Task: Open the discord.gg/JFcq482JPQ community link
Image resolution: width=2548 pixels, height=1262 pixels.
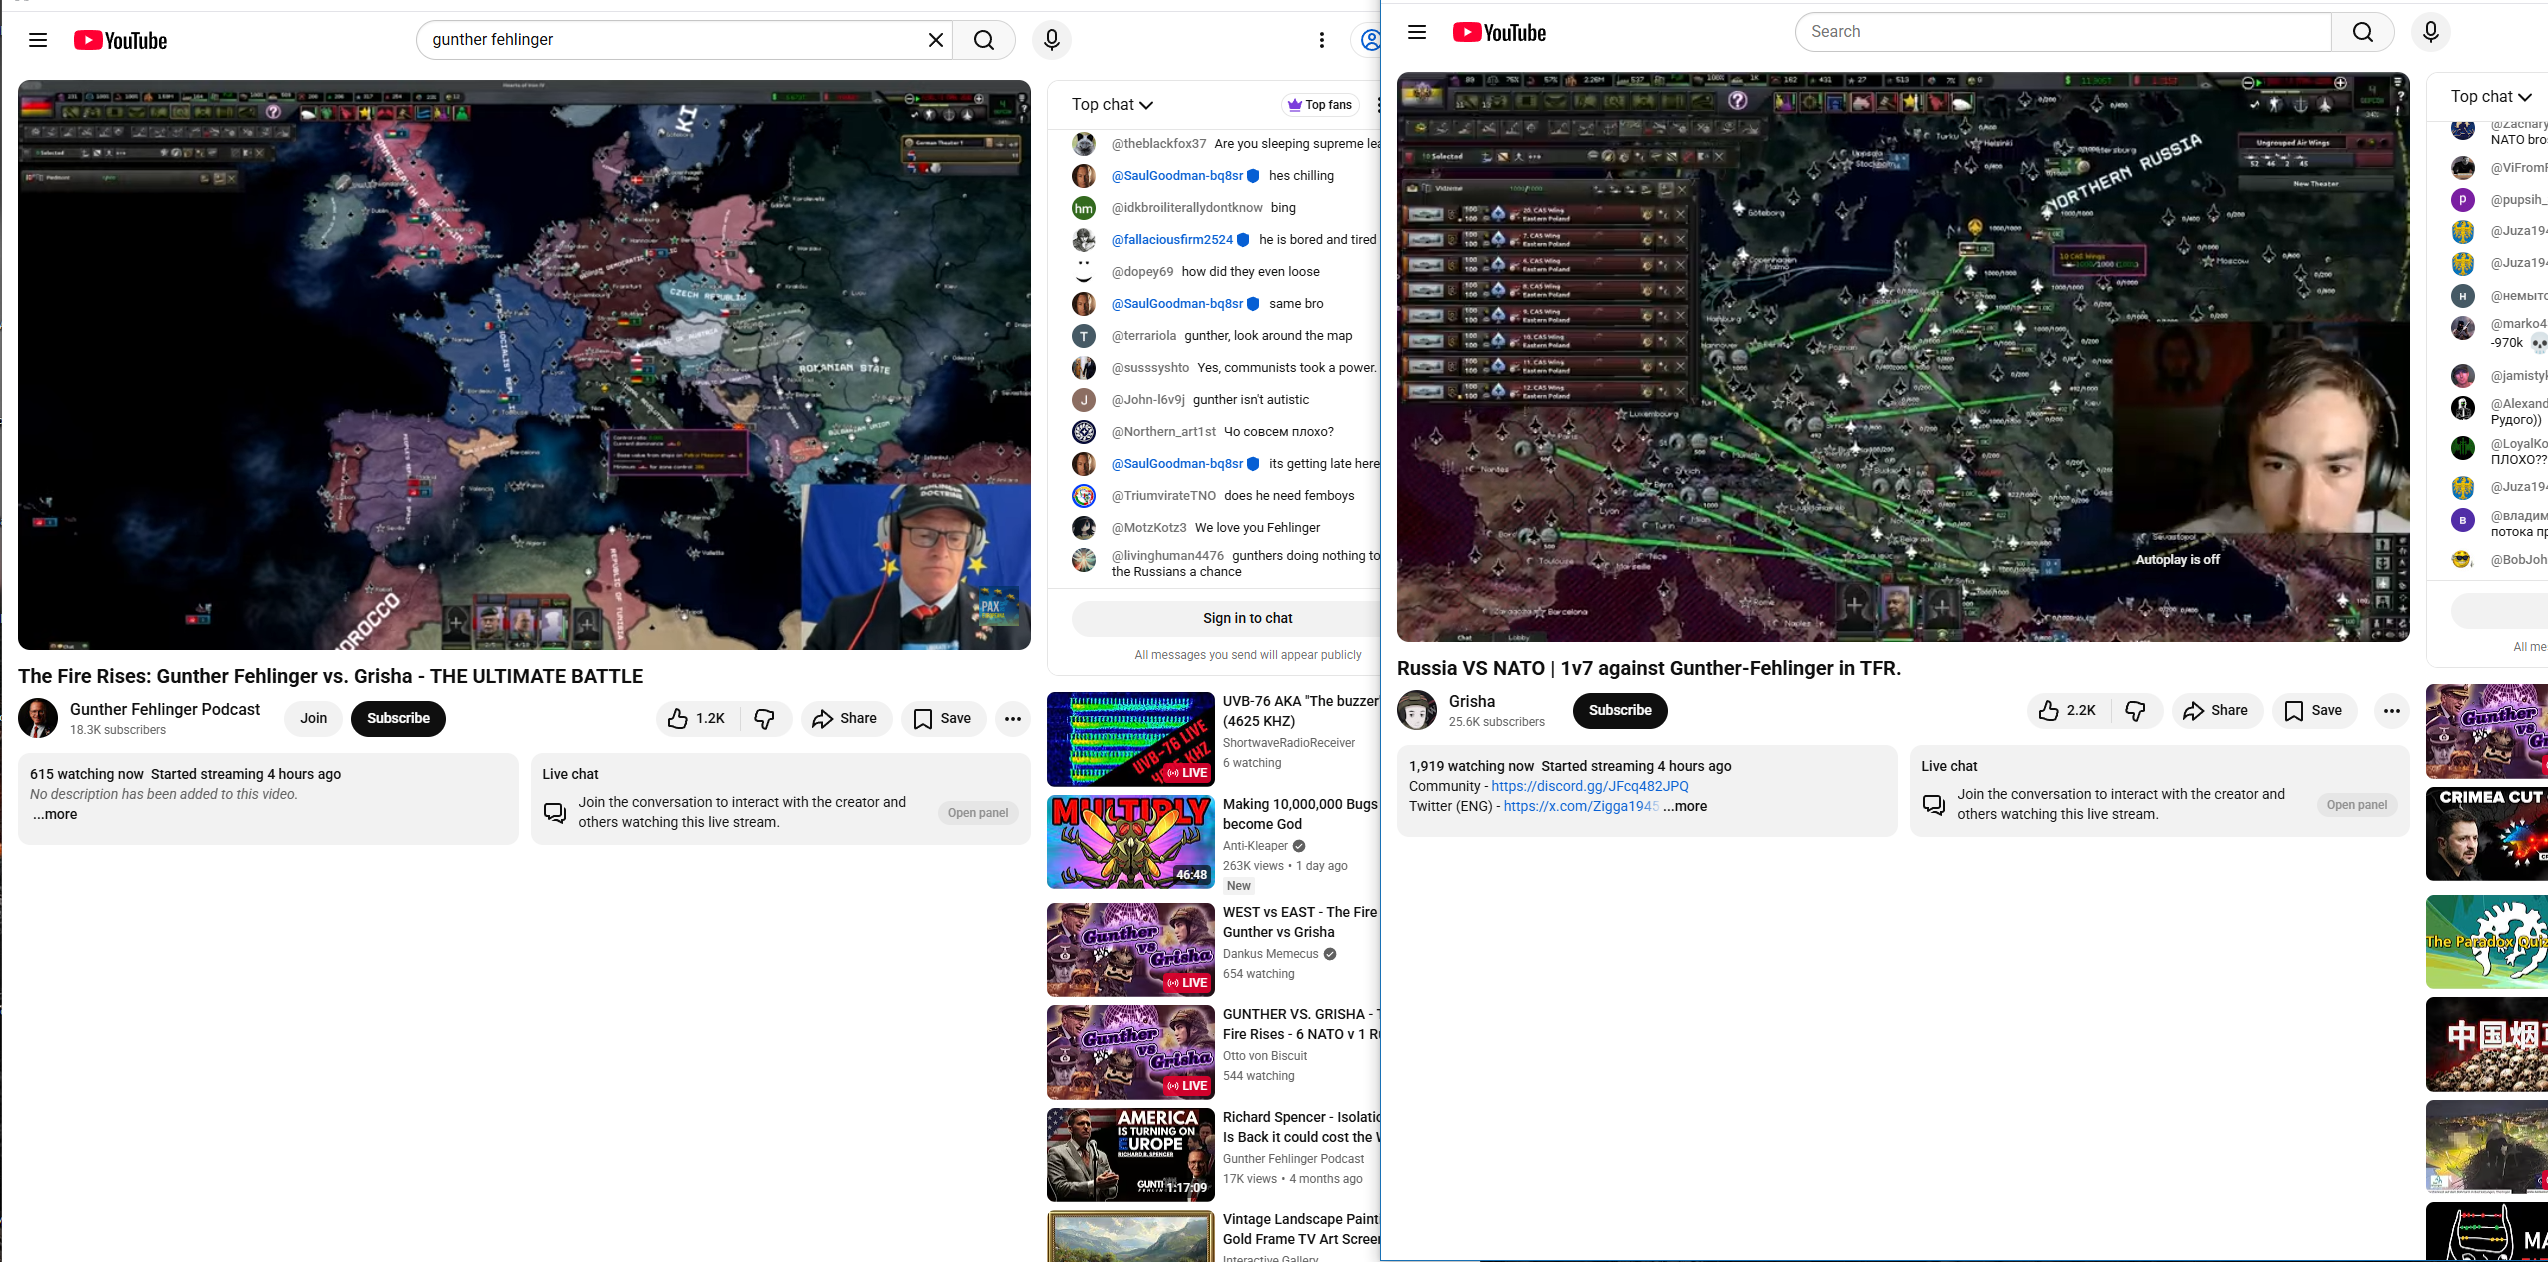Action: pyautogui.click(x=1590, y=786)
